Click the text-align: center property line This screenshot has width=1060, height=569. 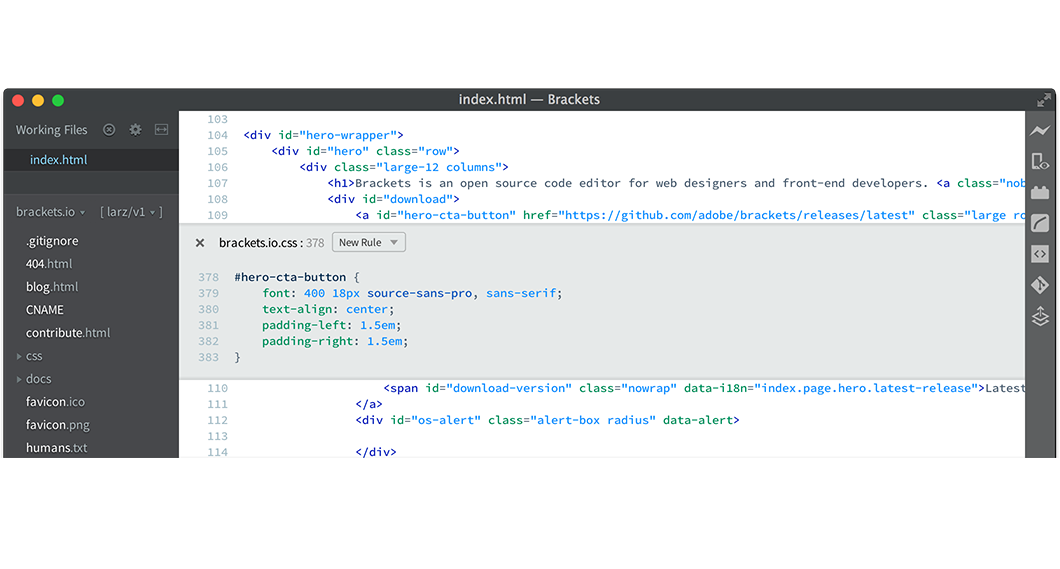point(328,310)
